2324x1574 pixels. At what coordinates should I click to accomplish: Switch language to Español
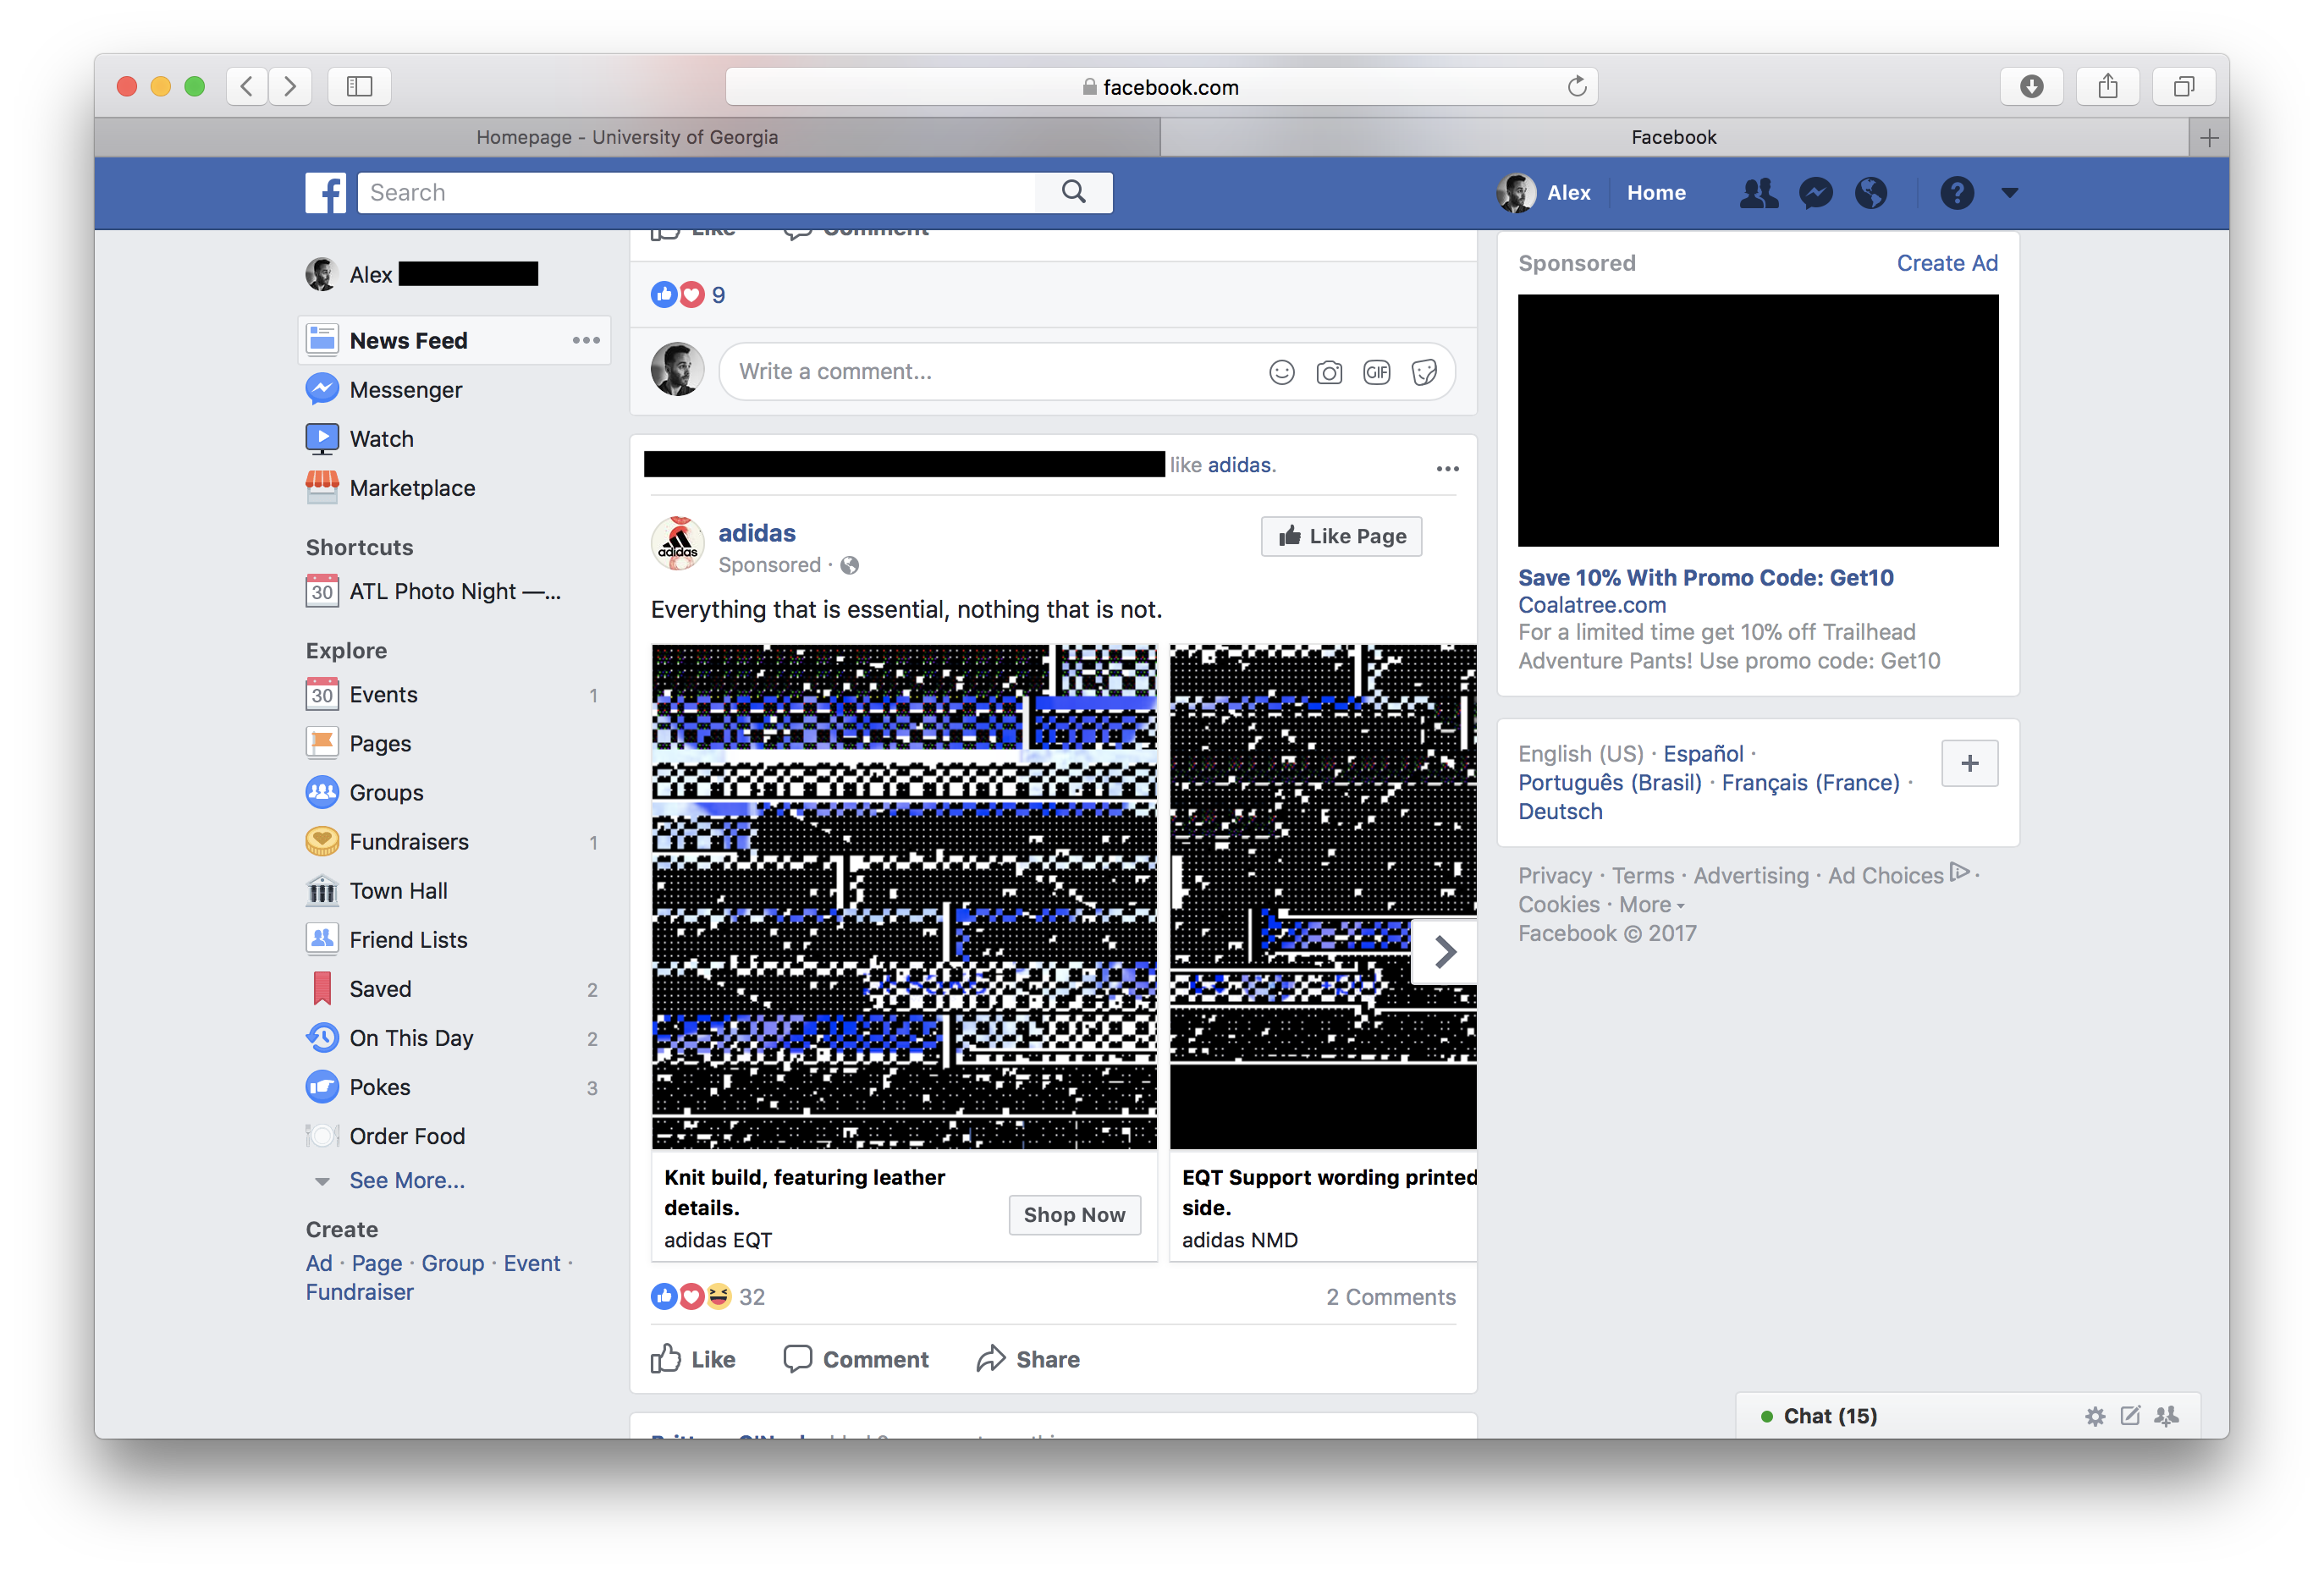[1703, 753]
